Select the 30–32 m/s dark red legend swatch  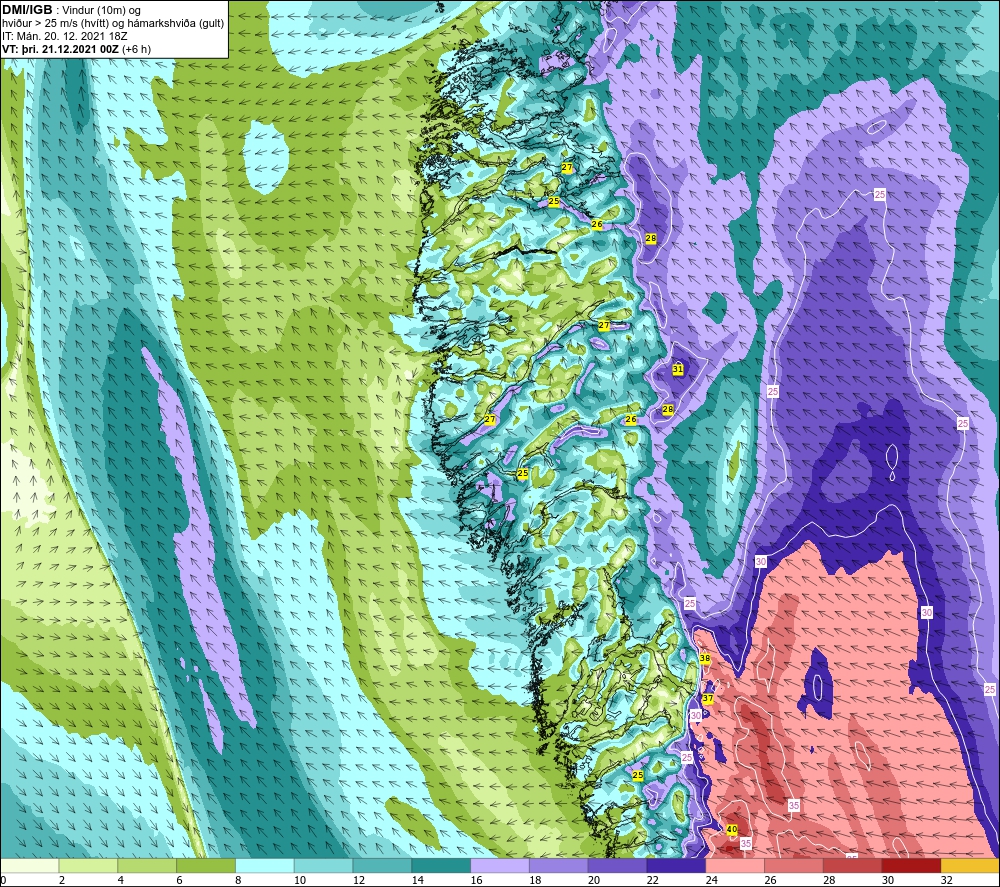pyautogui.click(x=911, y=865)
